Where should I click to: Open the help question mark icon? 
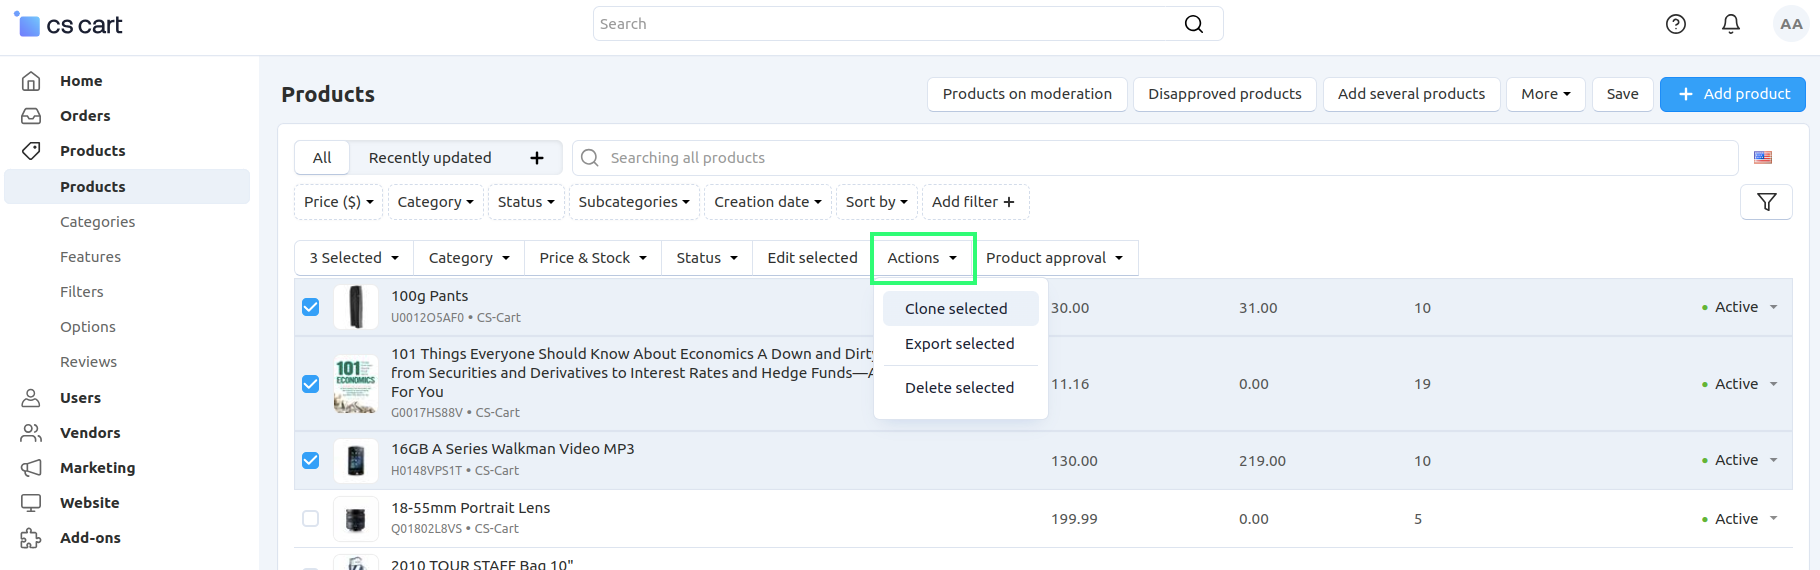click(1676, 24)
